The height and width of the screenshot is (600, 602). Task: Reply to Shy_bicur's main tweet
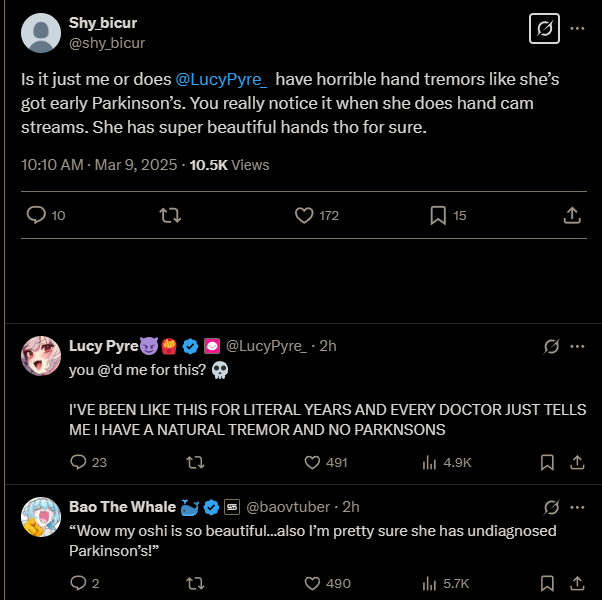tap(36, 215)
